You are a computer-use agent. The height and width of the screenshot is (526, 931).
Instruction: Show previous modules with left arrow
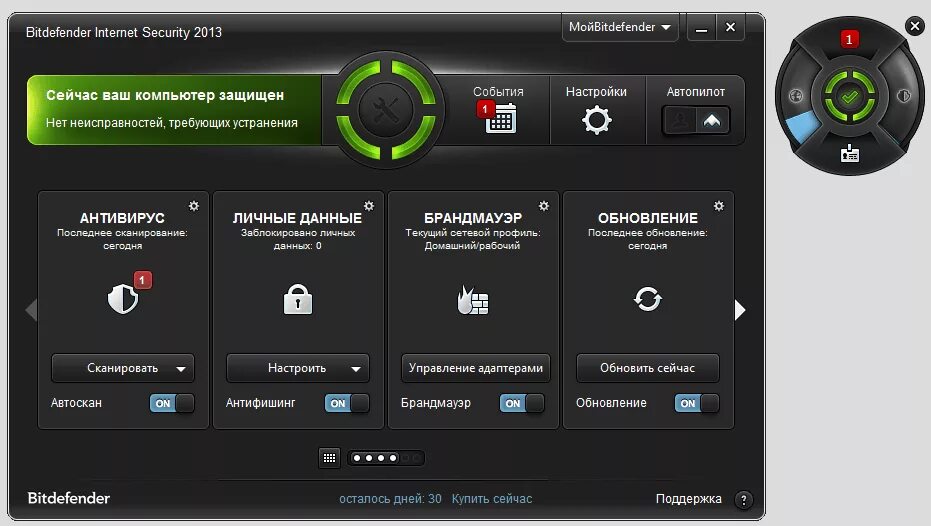(x=31, y=310)
